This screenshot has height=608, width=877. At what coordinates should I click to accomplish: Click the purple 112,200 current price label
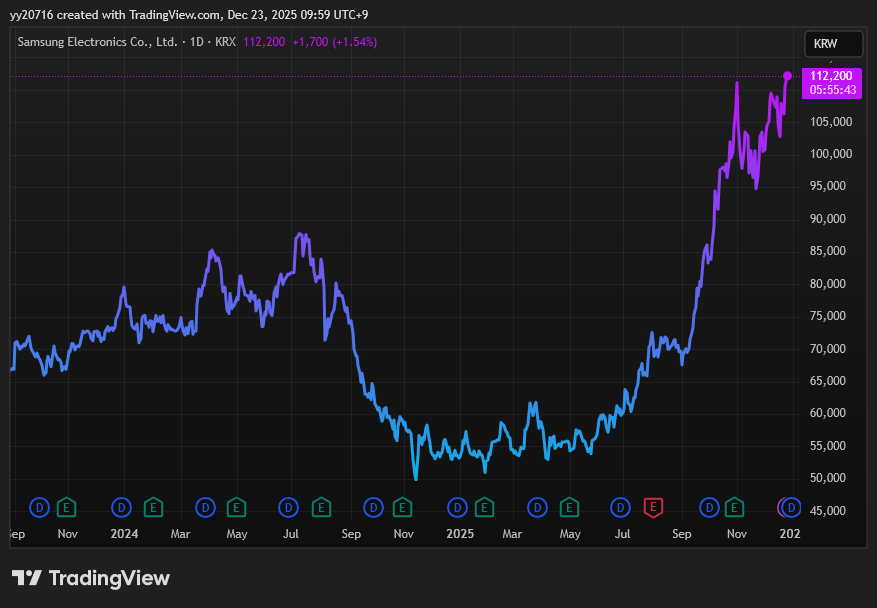832,76
